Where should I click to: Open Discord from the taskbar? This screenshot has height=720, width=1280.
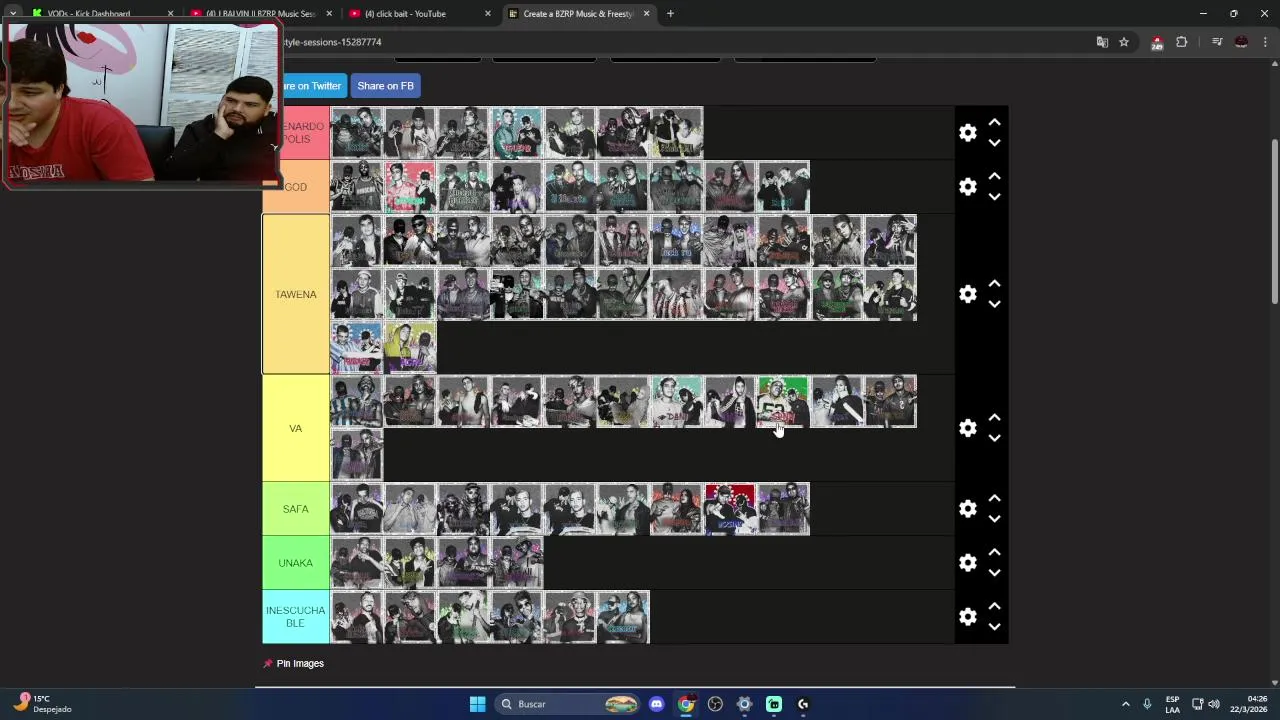coord(657,704)
